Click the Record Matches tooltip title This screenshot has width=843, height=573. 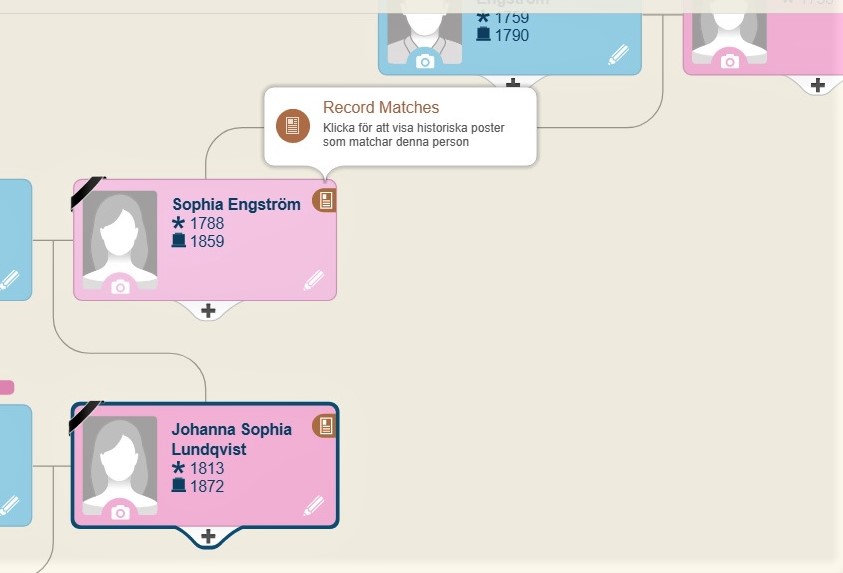(381, 108)
